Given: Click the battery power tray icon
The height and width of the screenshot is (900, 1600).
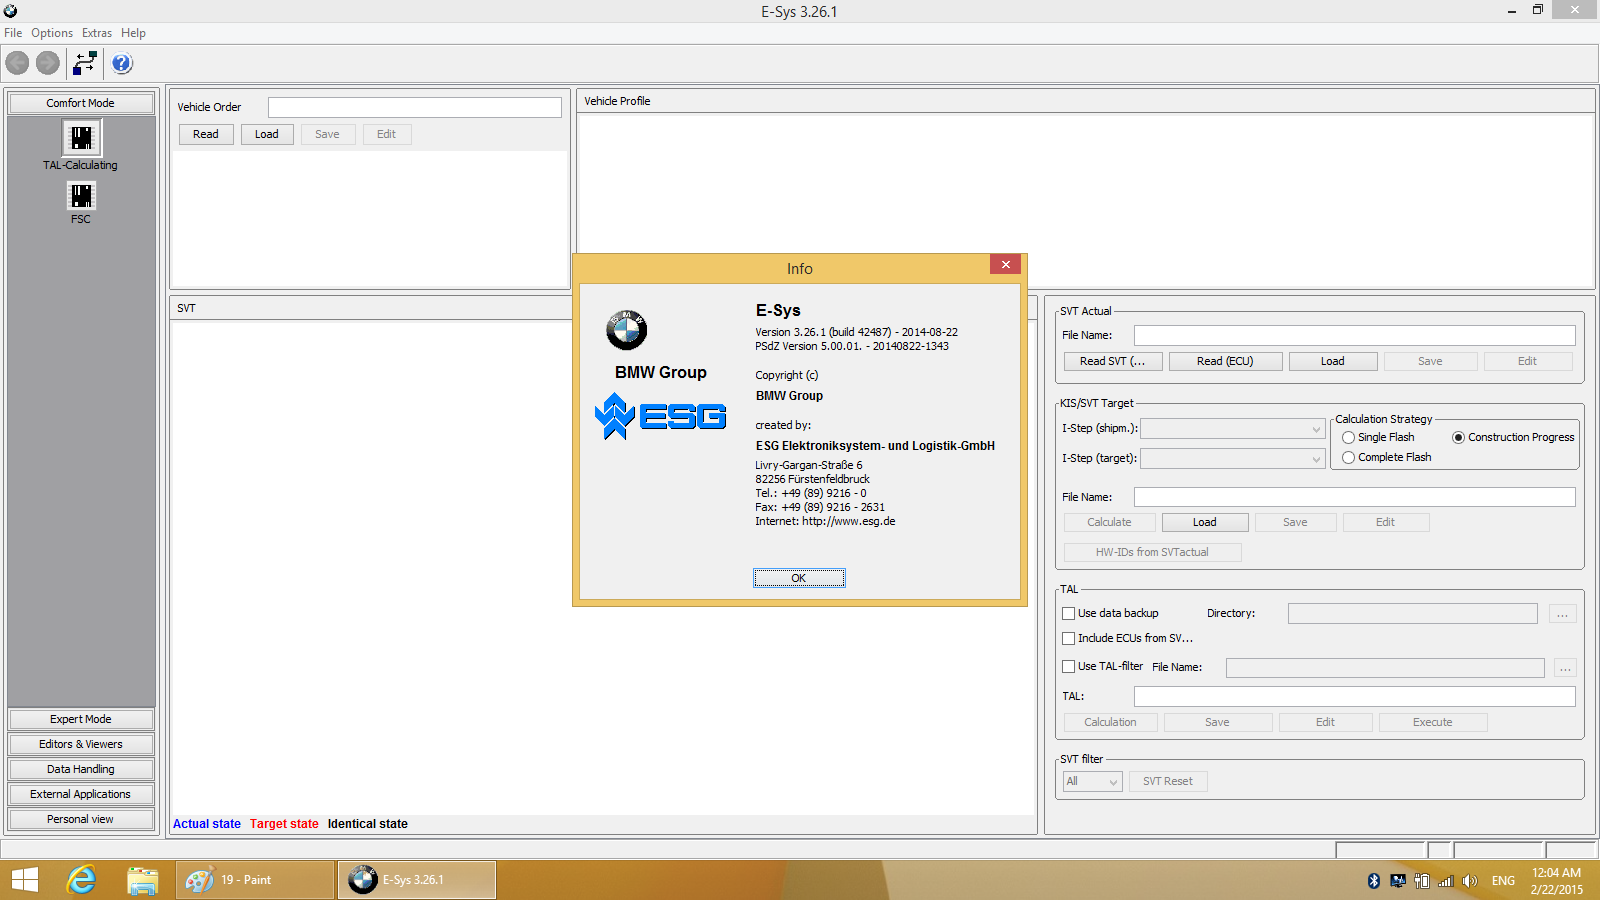Looking at the screenshot, I should pyautogui.click(x=1422, y=881).
